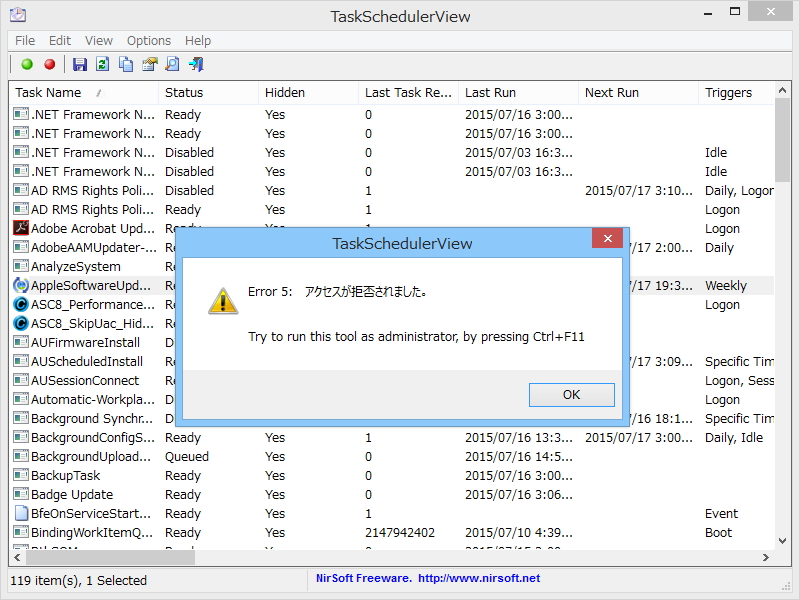
Task: Click the TaskSchedulerView app icon in title bar
Action: 18,15
